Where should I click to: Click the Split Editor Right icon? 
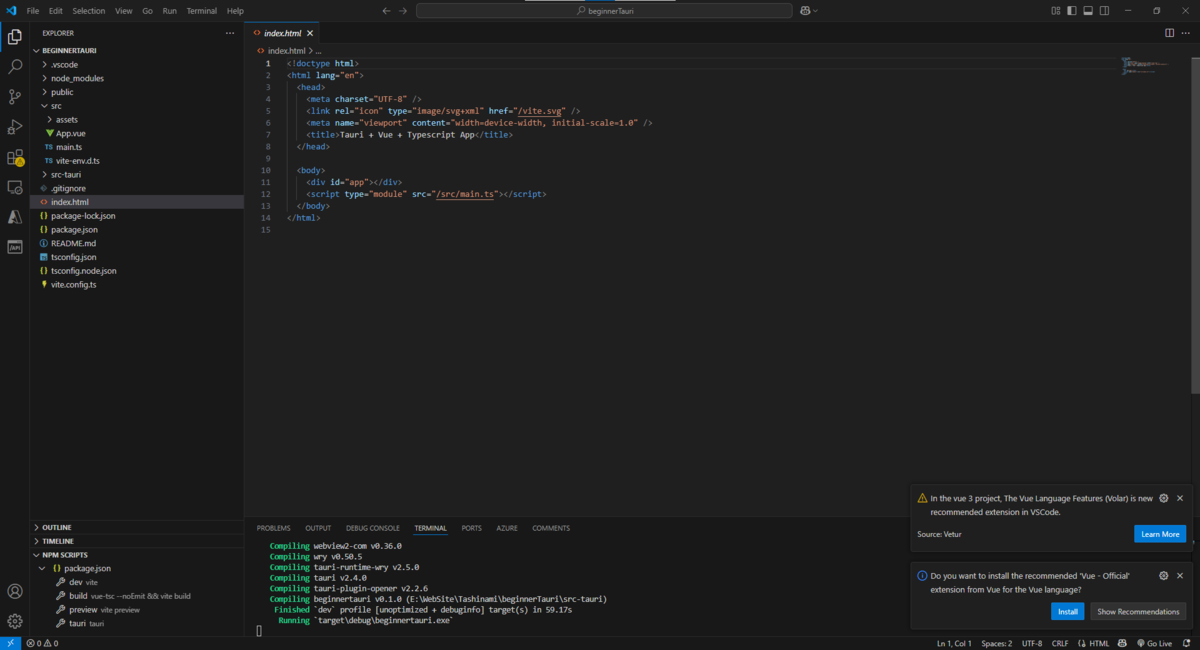1169,33
